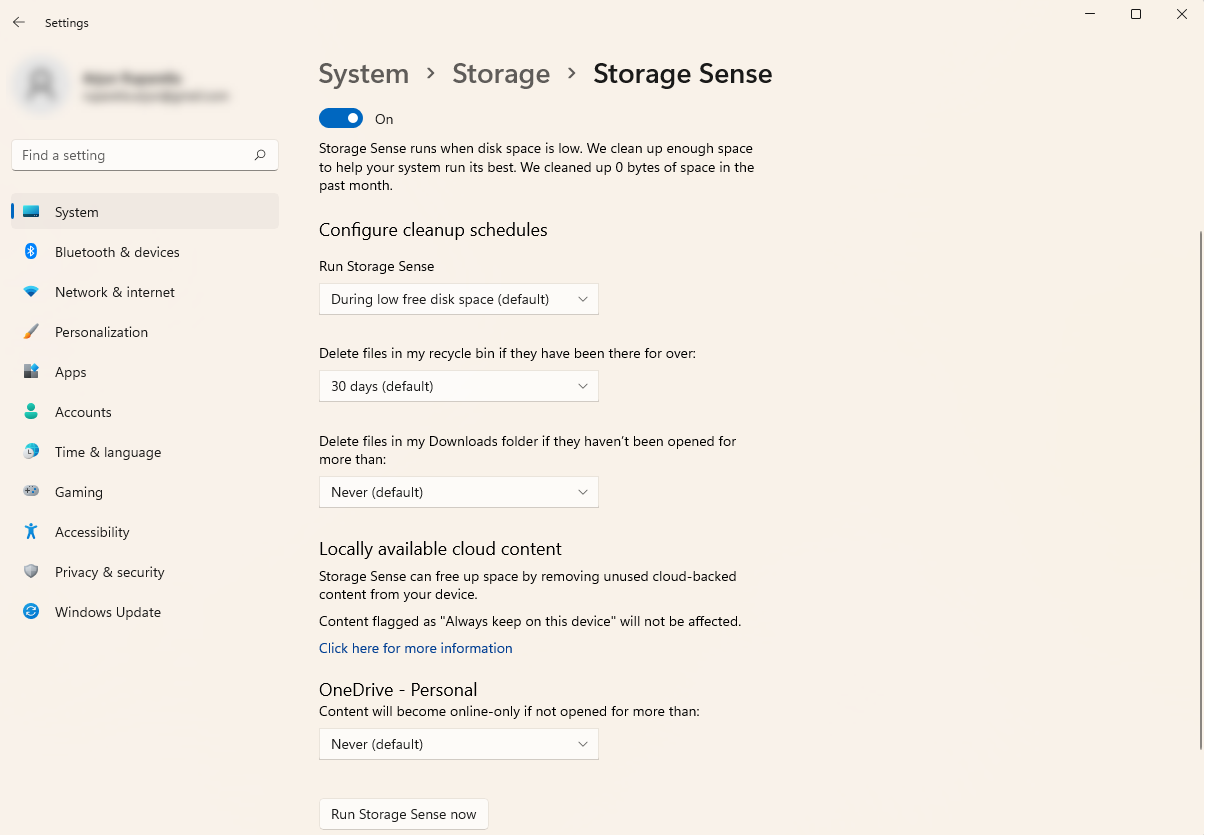Click the Gaming Xbox icon
This screenshot has height=835, width=1205.
click(33, 492)
